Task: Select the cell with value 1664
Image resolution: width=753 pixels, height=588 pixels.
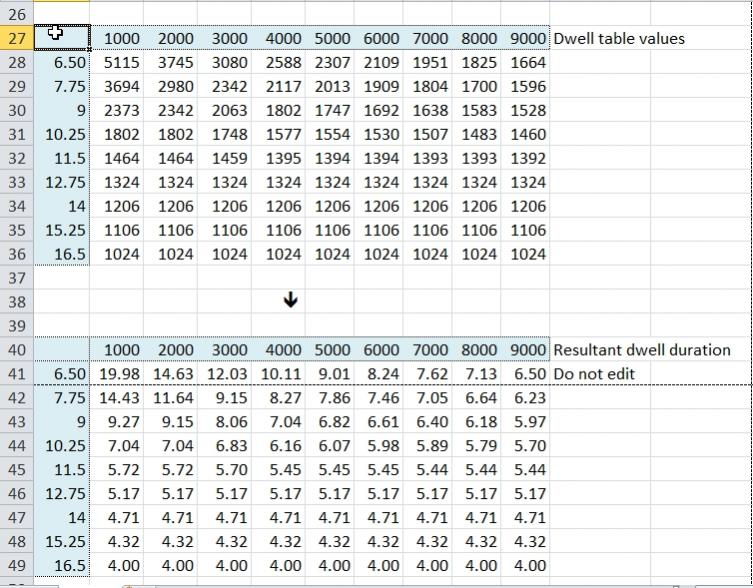Action: click(x=528, y=62)
